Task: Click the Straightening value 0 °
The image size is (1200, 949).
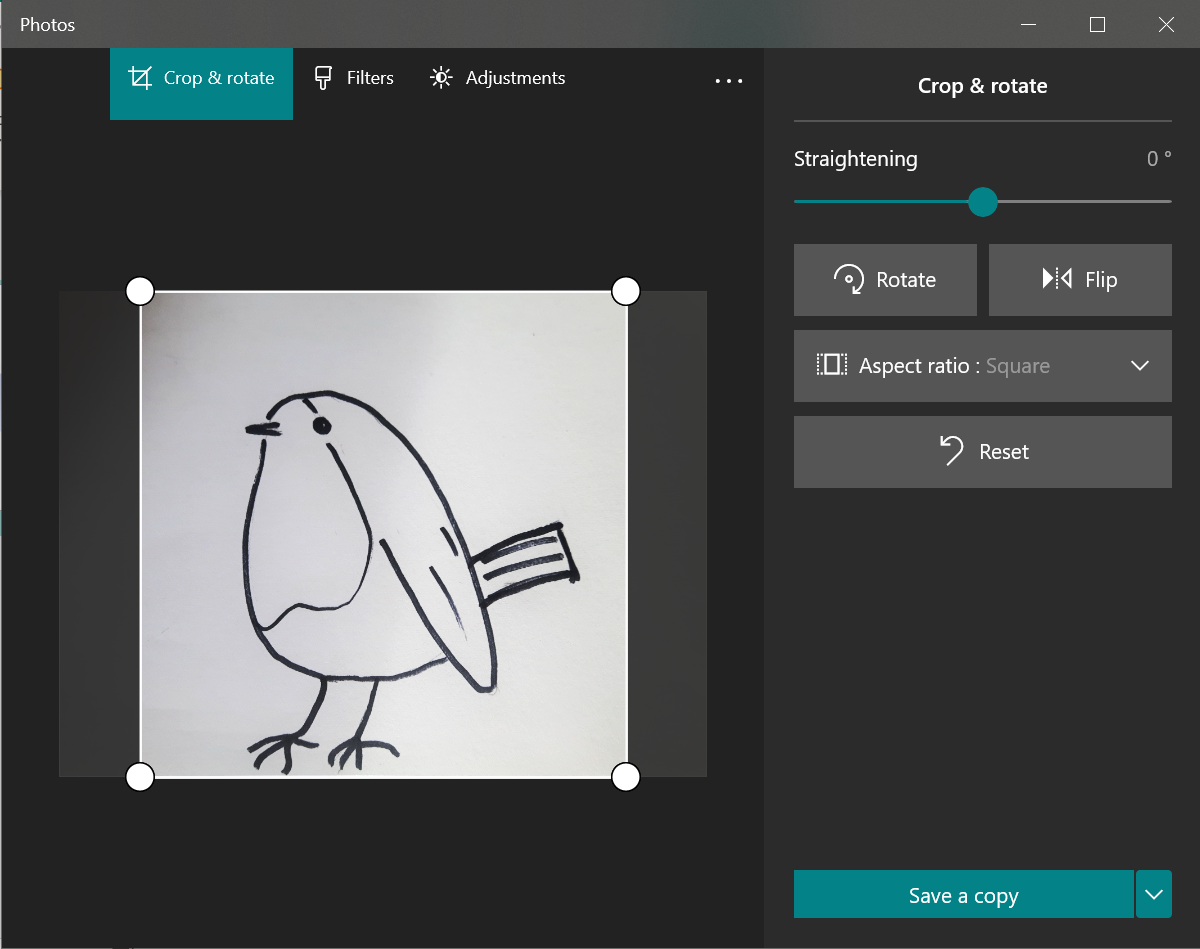Action: pos(1159,159)
